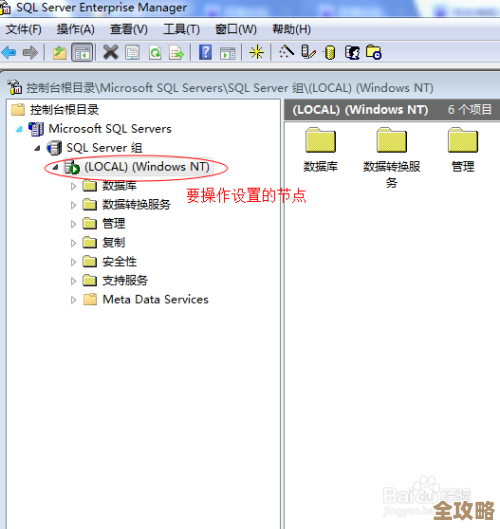Open the 帮助(H) menu
The width and height of the screenshot is (500, 529).
pyautogui.click(x=291, y=29)
